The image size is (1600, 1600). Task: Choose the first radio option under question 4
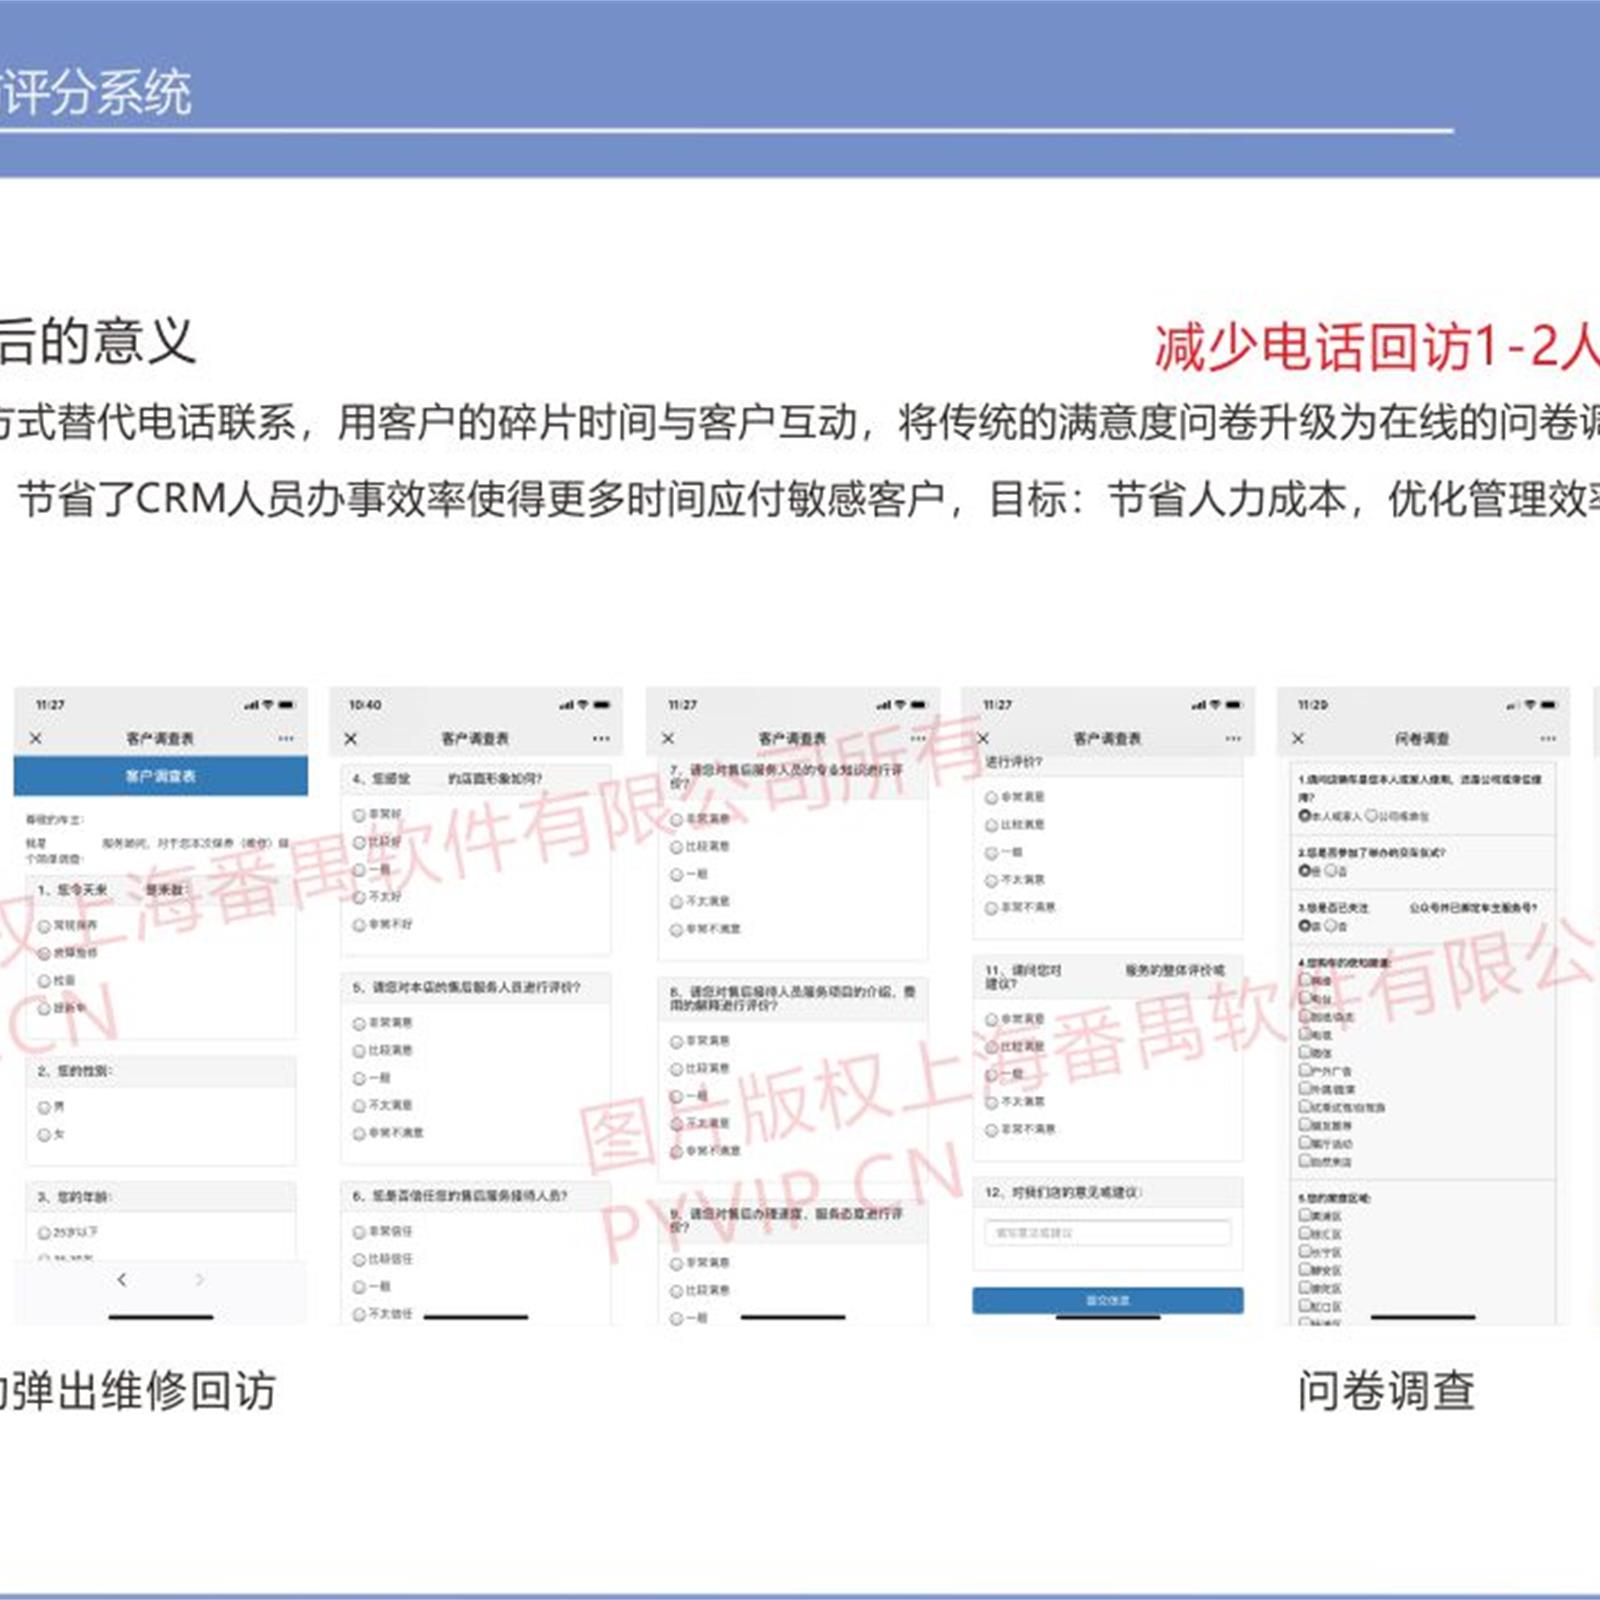(x=360, y=815)
